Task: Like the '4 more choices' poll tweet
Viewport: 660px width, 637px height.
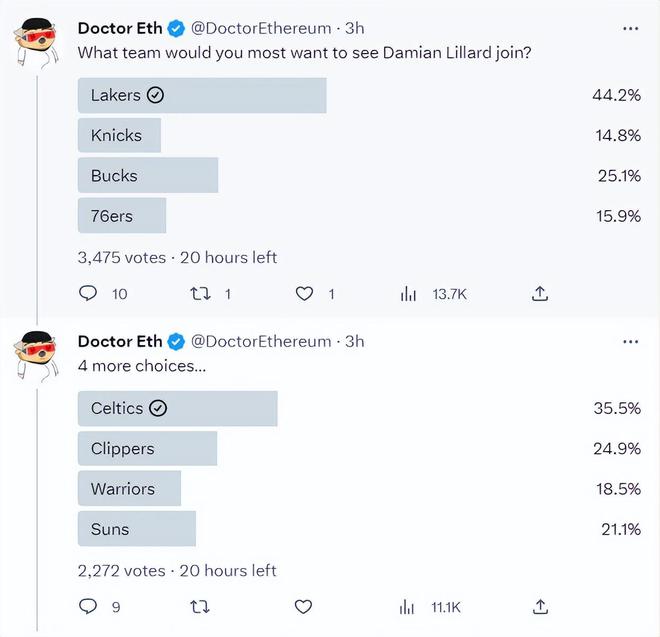Action: pos(303,607)
